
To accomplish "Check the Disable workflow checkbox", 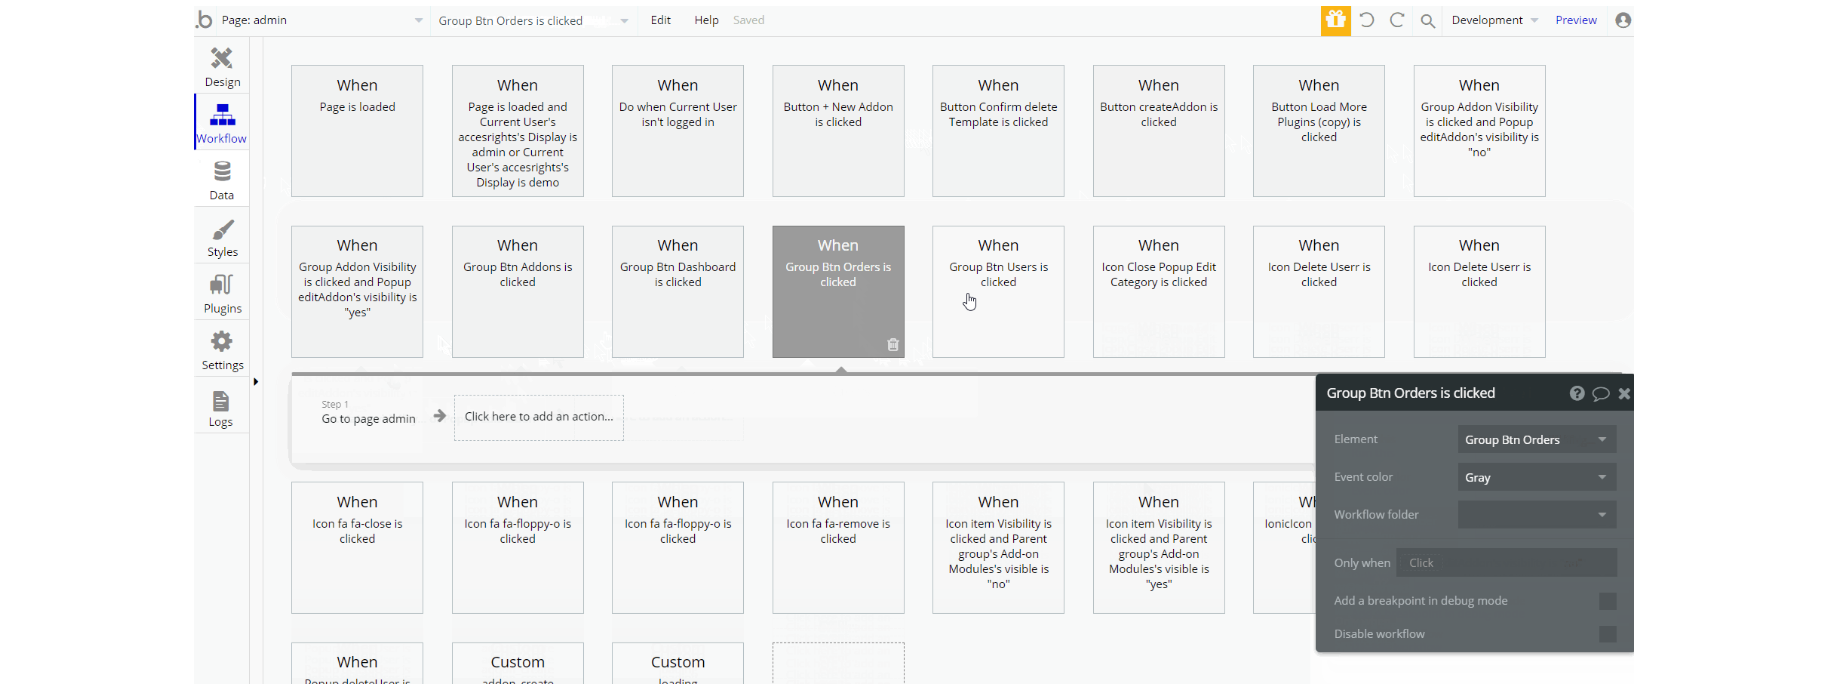I will click(x=1607, y=634).
